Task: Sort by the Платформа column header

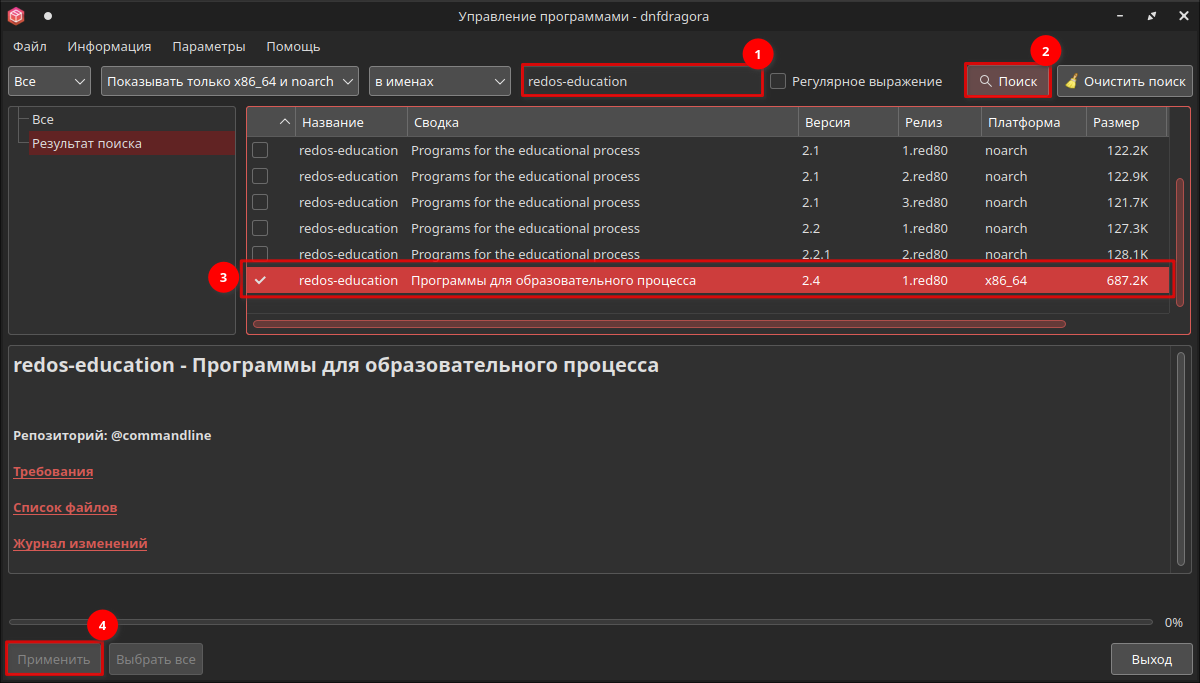Action: point(1034,122)
